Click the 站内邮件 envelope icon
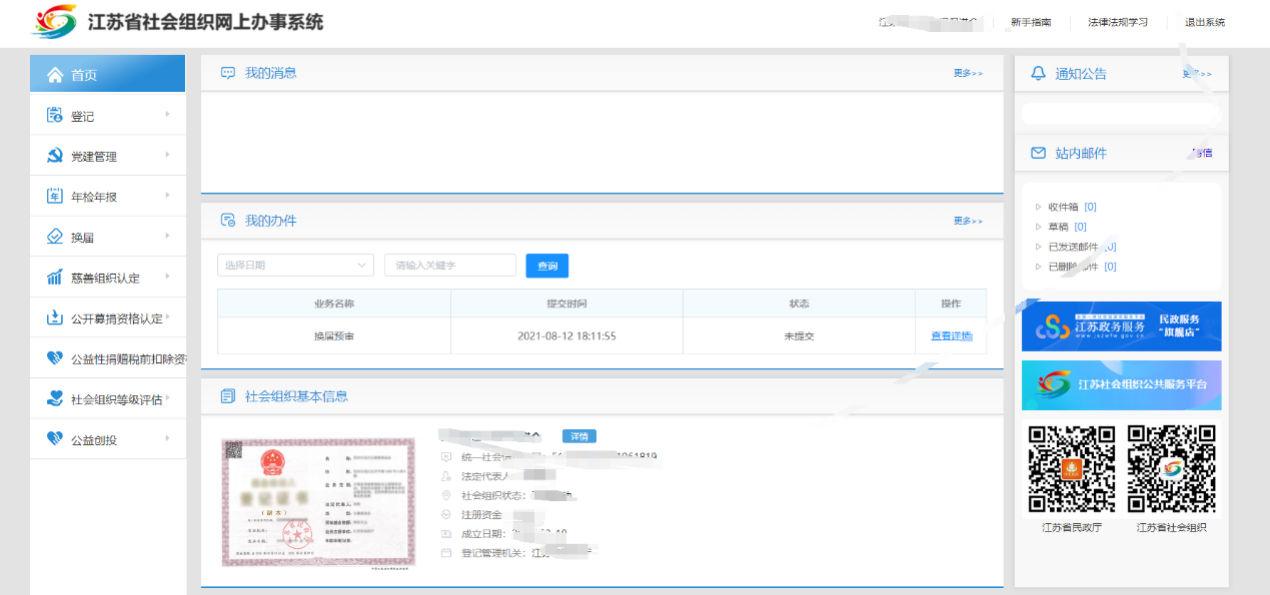Screen dimensions: 1270x595 [x=1037, y=153]
